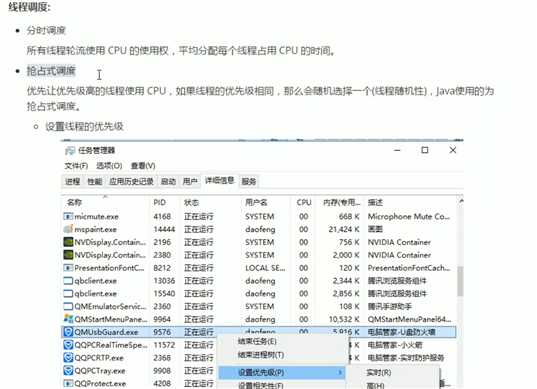The width and height of the screenshot is (537, 389).
Task: Switch to the 性能 tab
Action: (95, 181)
